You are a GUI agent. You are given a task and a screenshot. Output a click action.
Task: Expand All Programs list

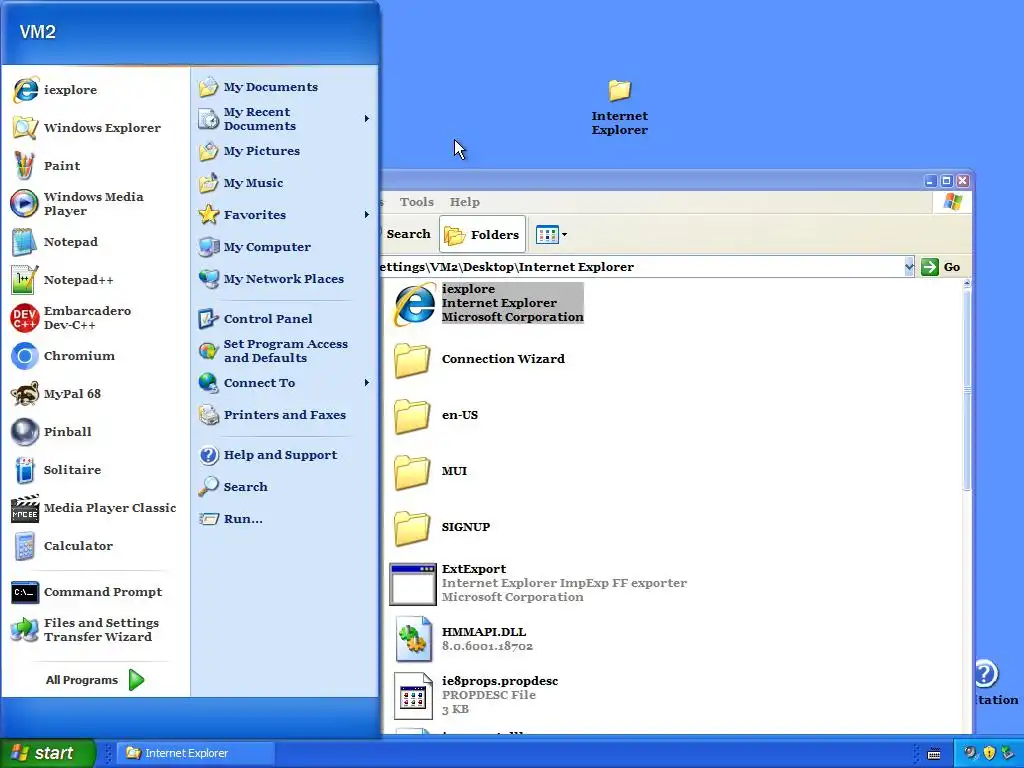pos(95,680)
